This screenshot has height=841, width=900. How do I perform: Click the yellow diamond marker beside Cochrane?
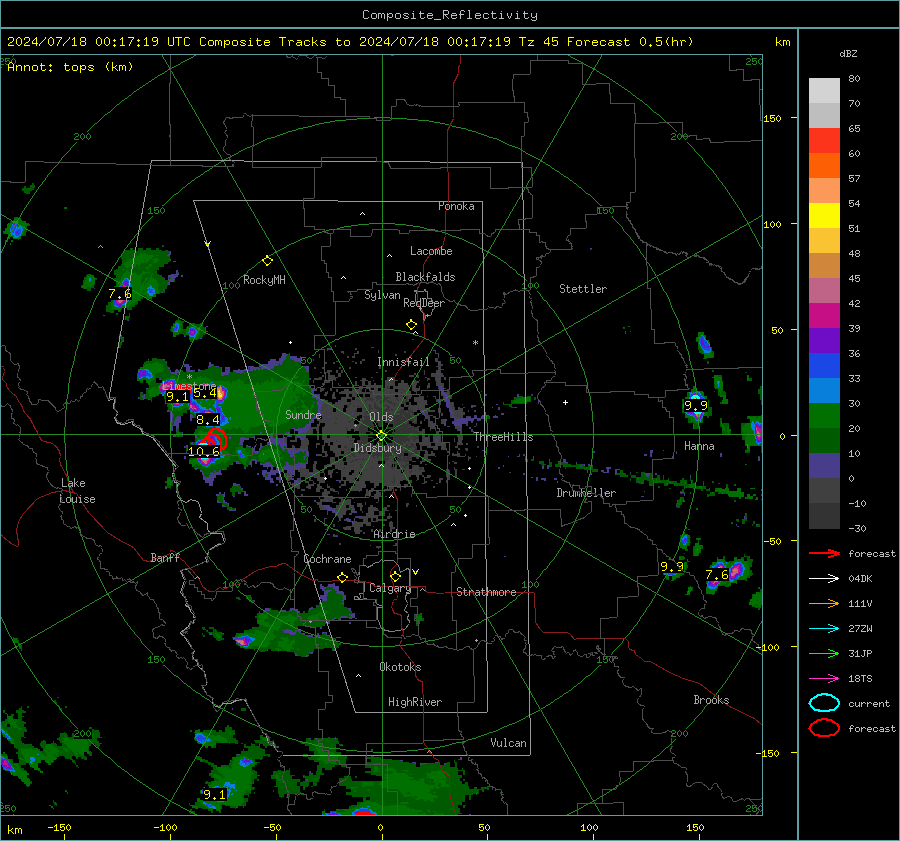click(x=343, y=577)
